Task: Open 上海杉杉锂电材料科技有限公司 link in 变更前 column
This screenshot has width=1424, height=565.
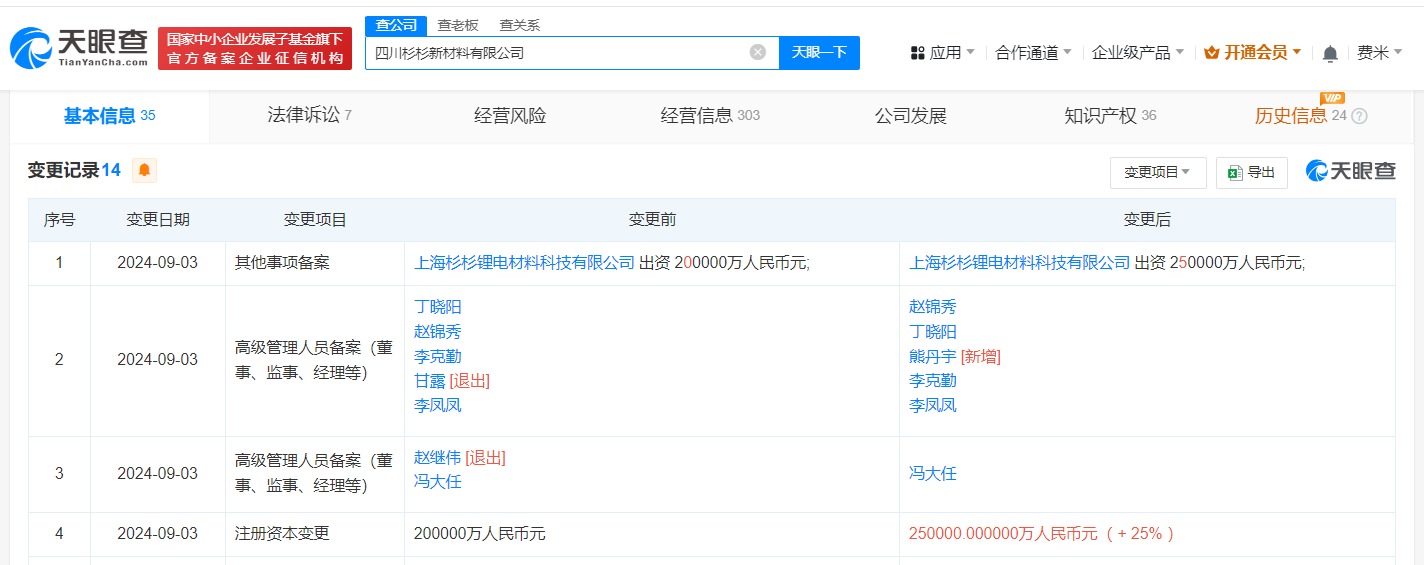Action: click(524, 262)
